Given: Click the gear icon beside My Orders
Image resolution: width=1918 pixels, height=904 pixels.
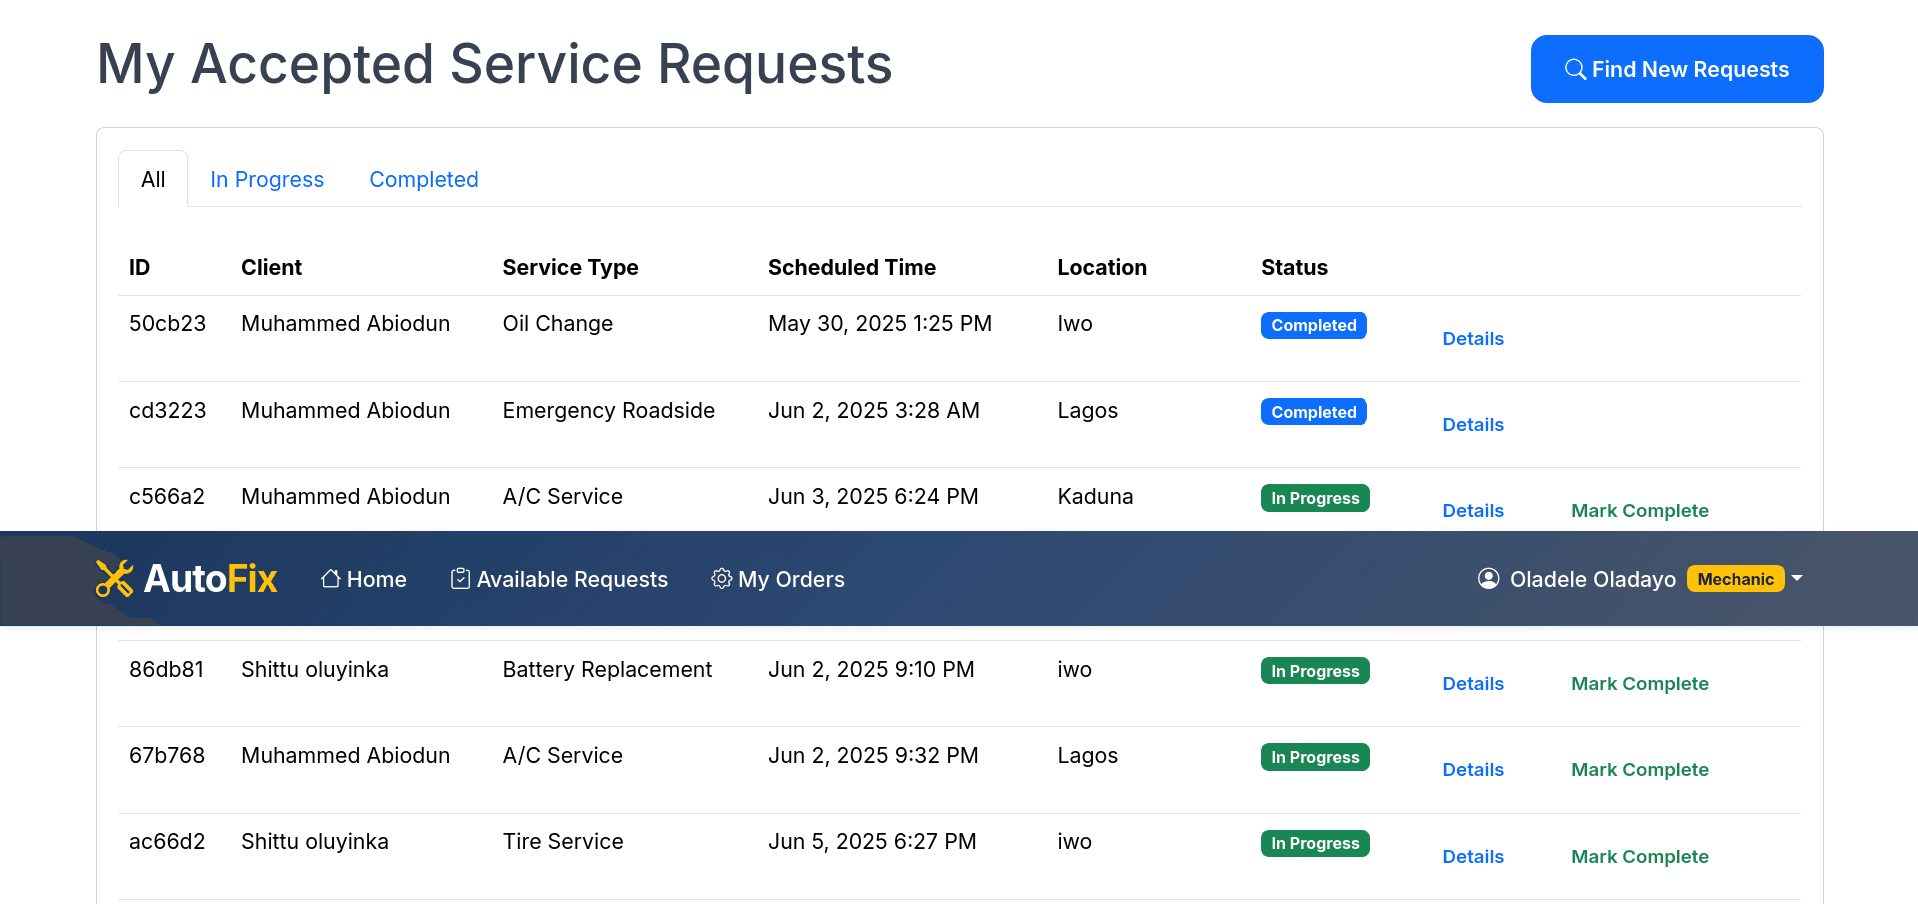Looking at the screenshot, I should 721,579.
